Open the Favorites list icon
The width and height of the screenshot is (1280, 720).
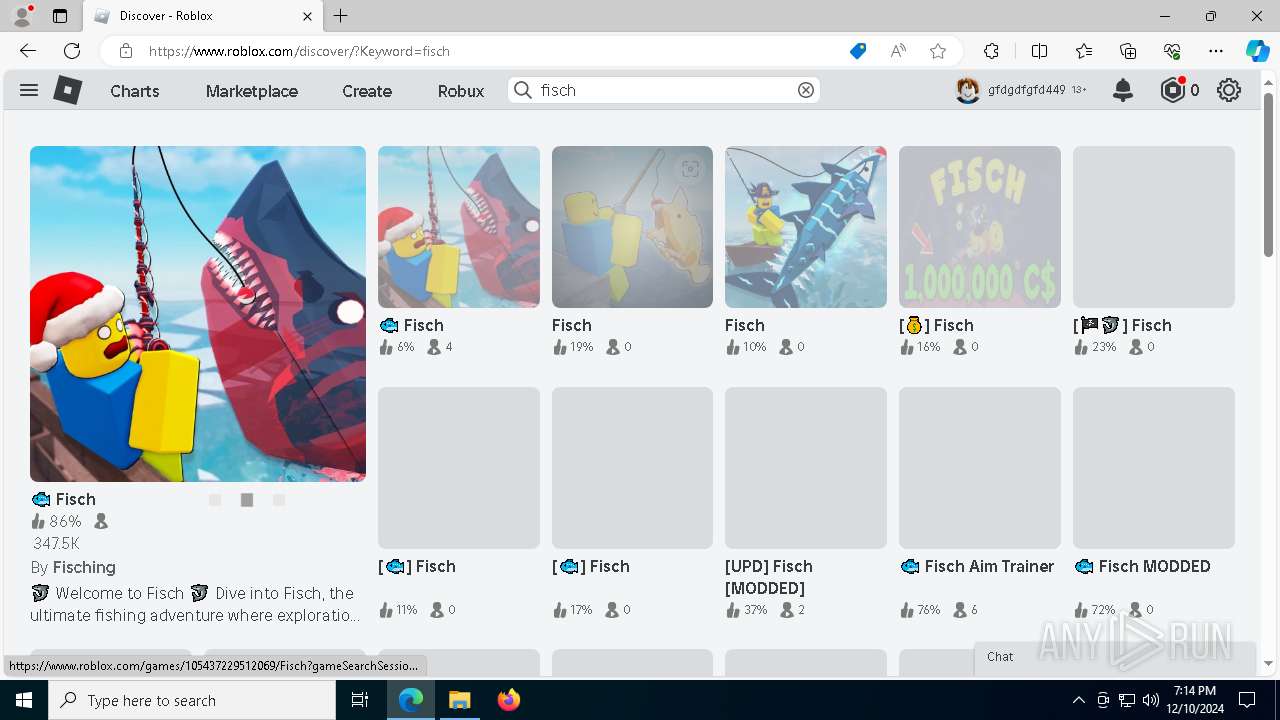coord(1084,51)
